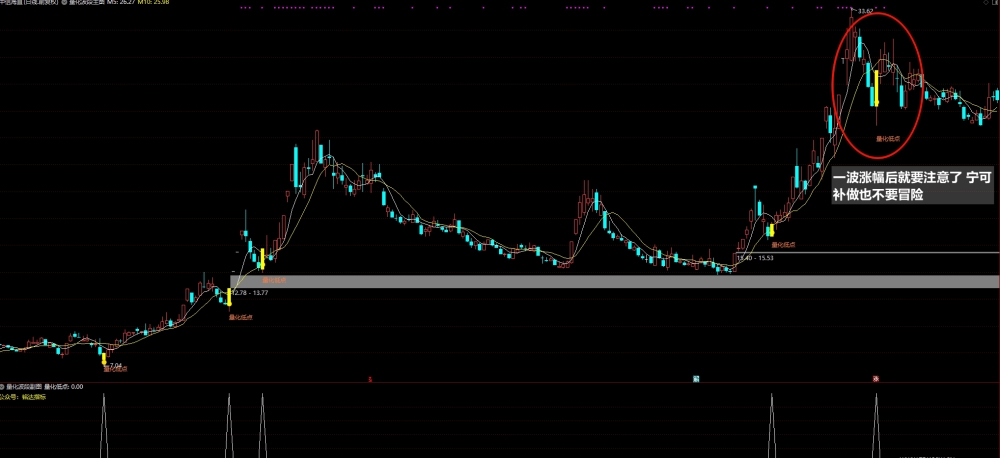Click the red '涨' marker icon near the sub-chart

click(876, 379)
